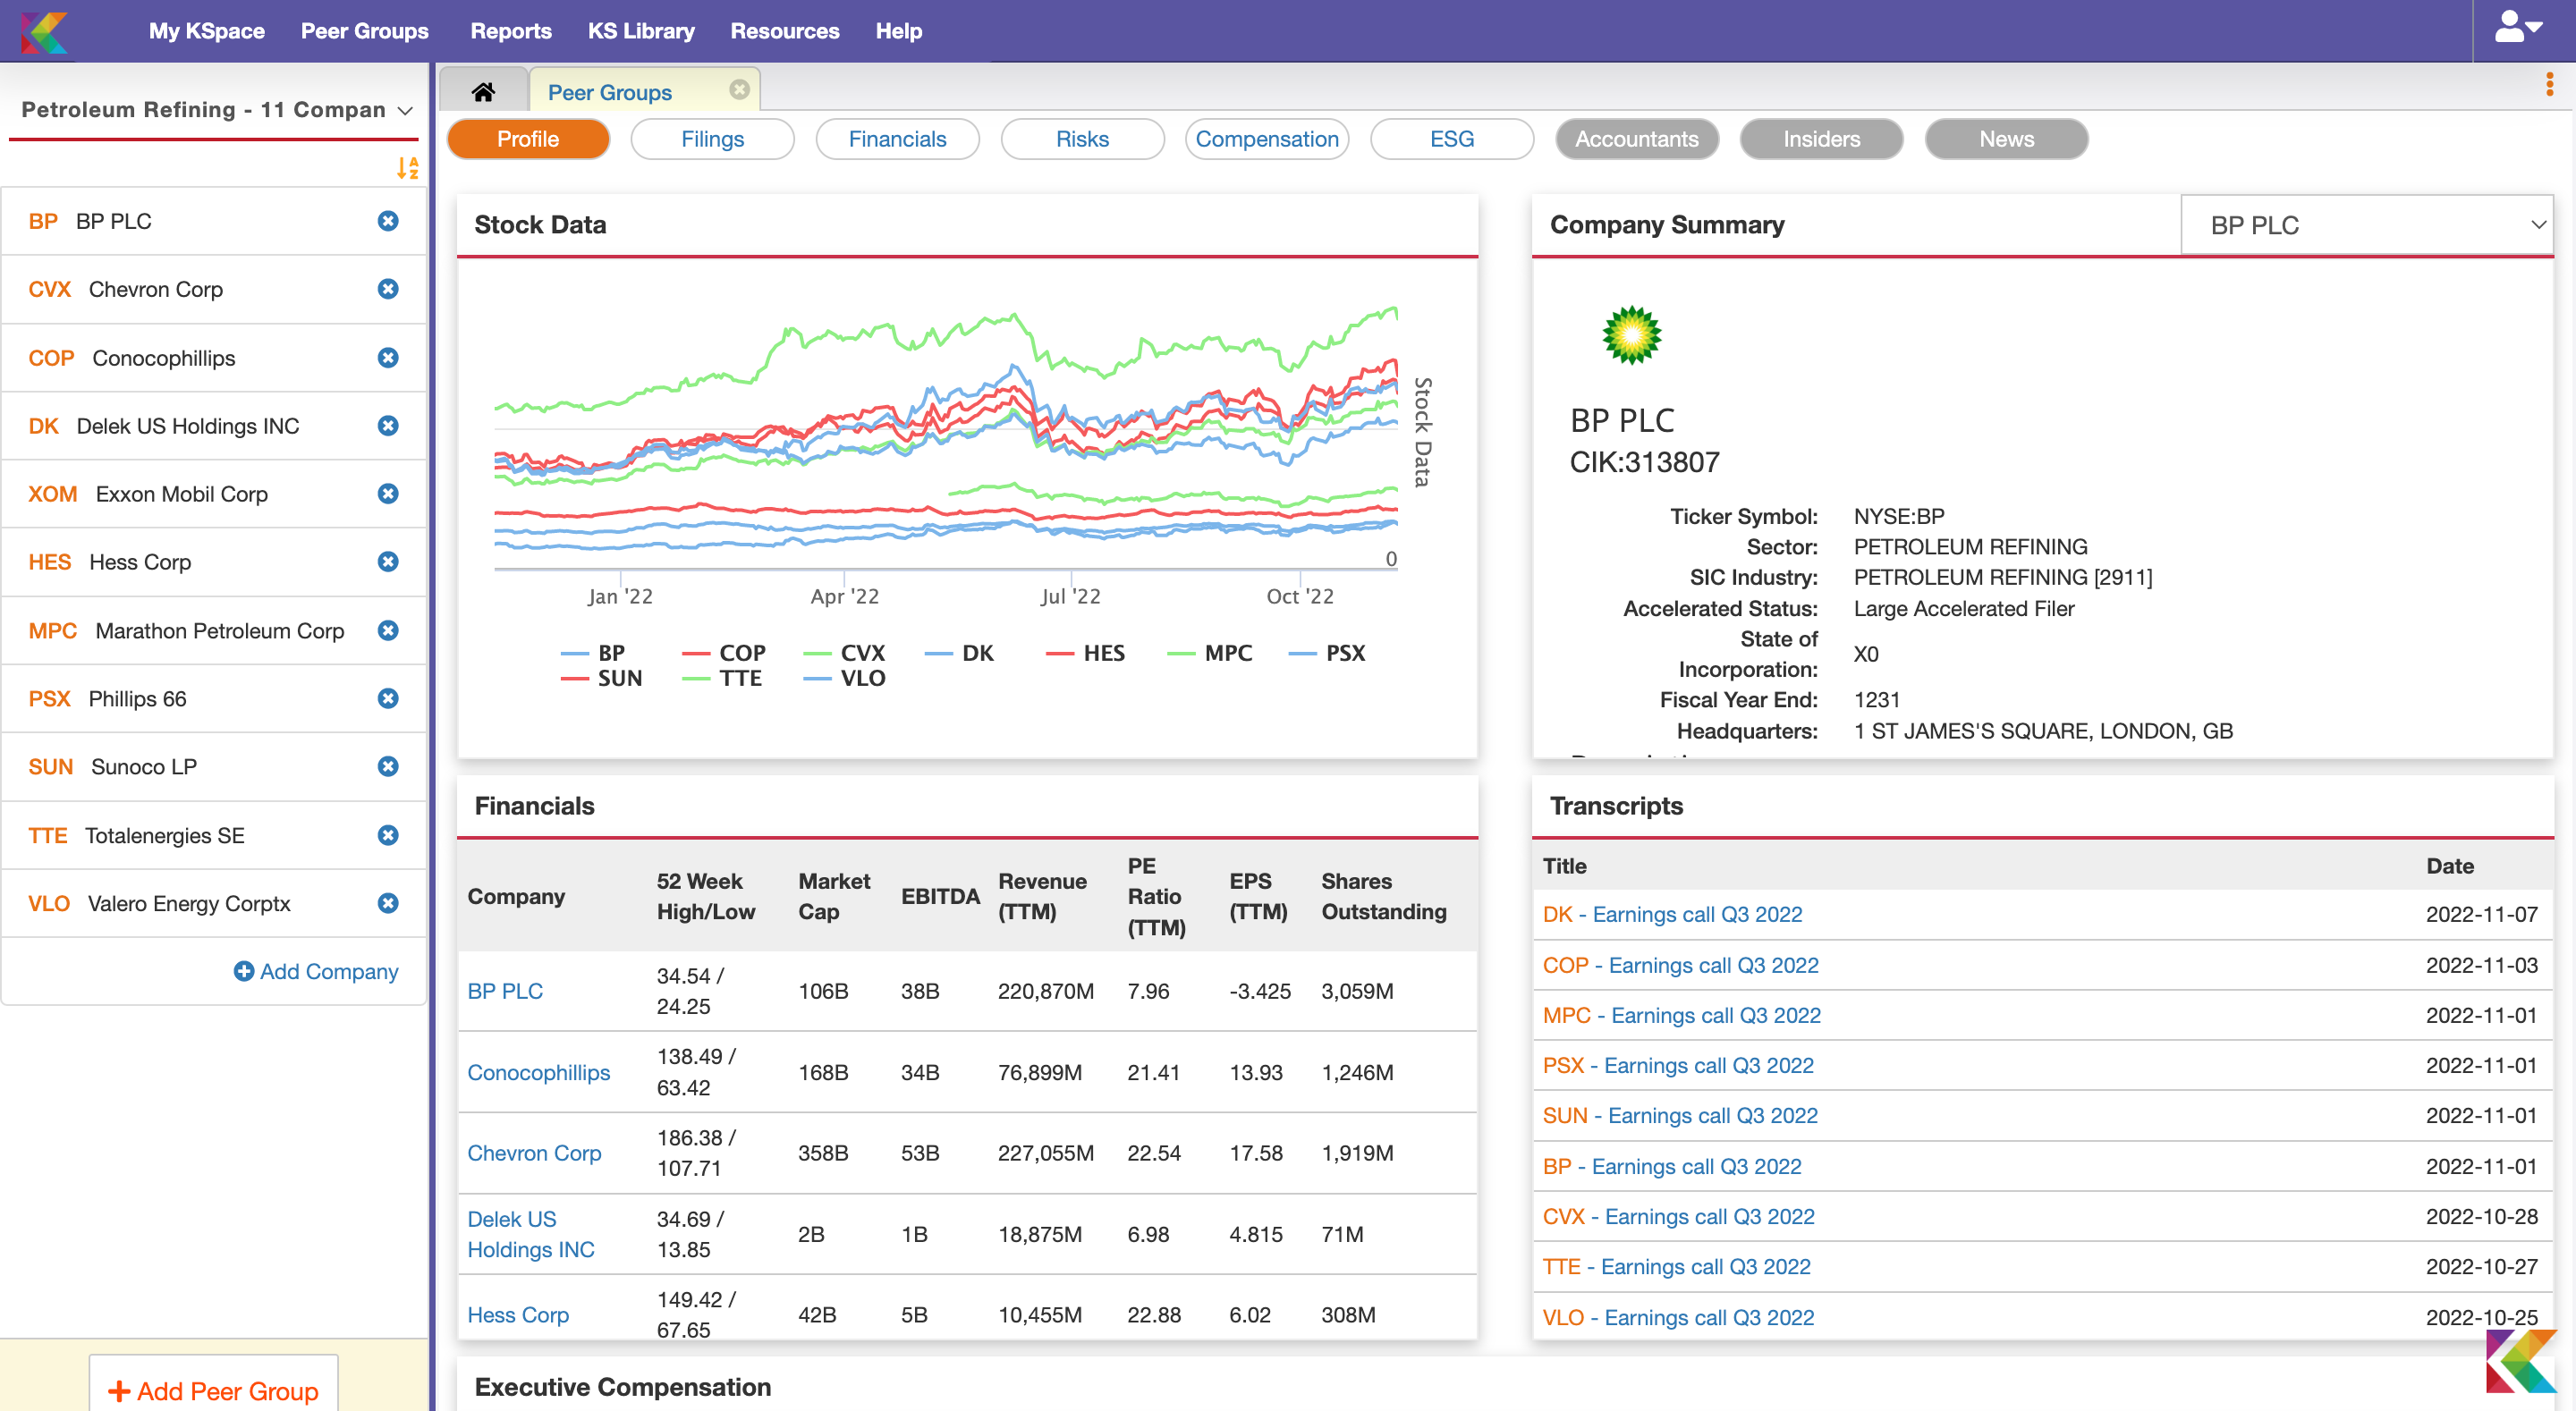Remove Hess Corp from the peer group
Viewport: 2576px width, 1411px height.
(x=388, y=562)
